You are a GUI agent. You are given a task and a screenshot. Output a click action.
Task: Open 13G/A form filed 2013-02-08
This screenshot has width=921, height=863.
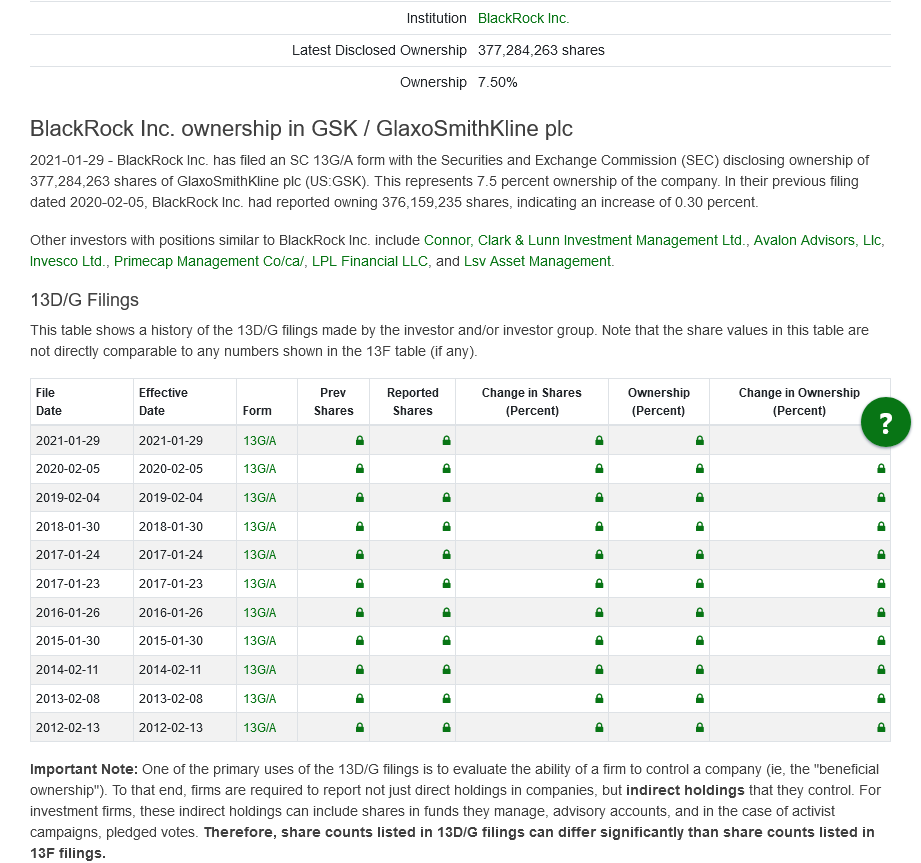pos(260,699)
